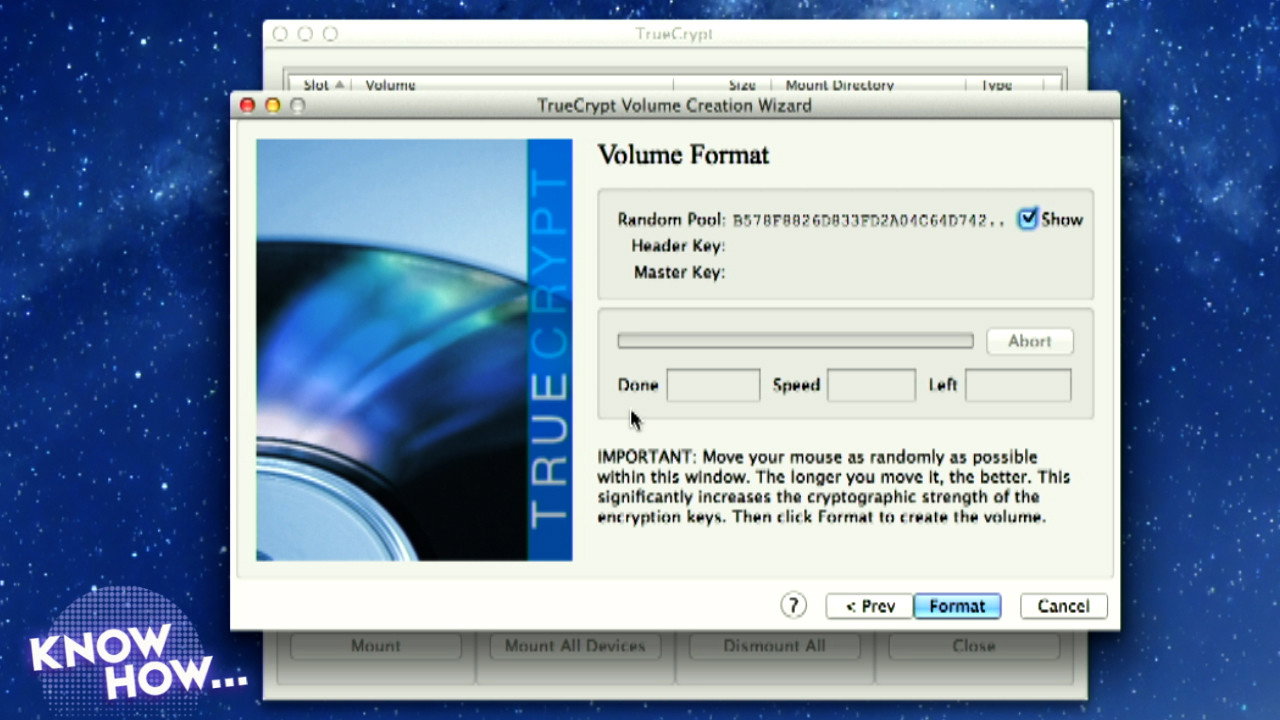The width and height of the screenshot is (1280, 720).
Task: Click the Size column header
Action: pyautogui.click(x=741, y=85)
